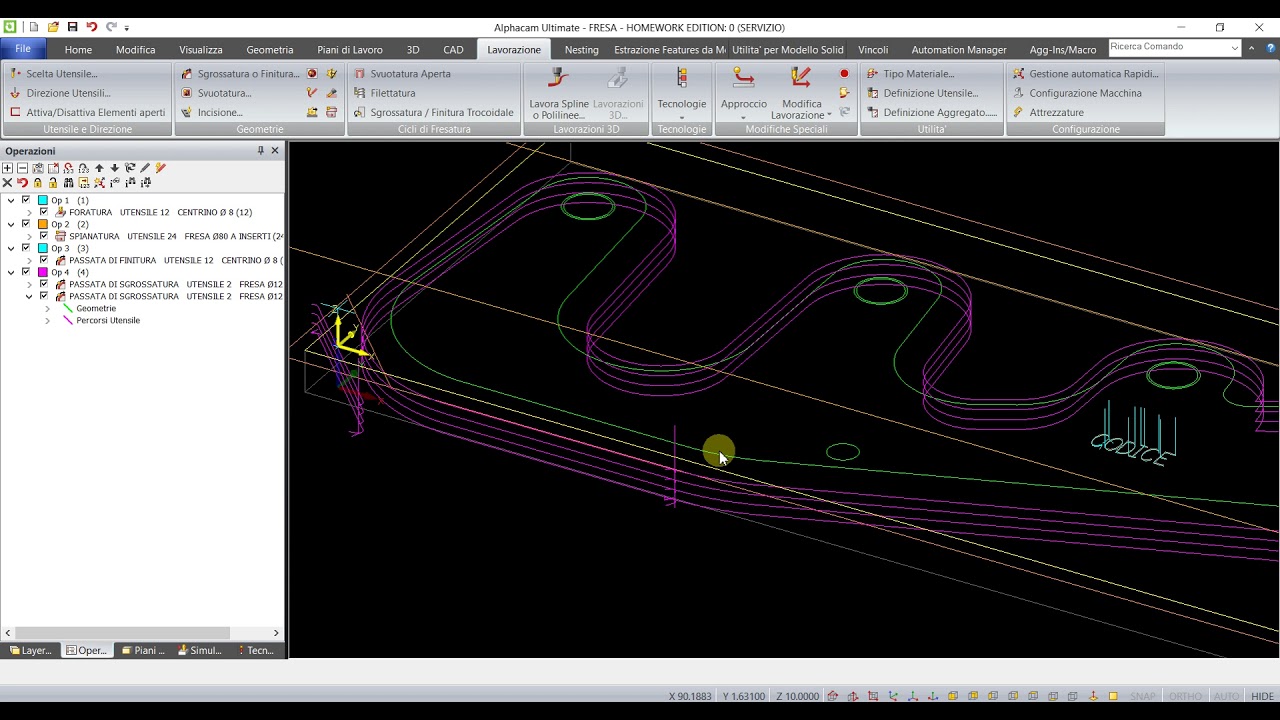The width and height of the screenshot is (1280, 720).
Task: Open the File menu
Action: pos(23,49)
